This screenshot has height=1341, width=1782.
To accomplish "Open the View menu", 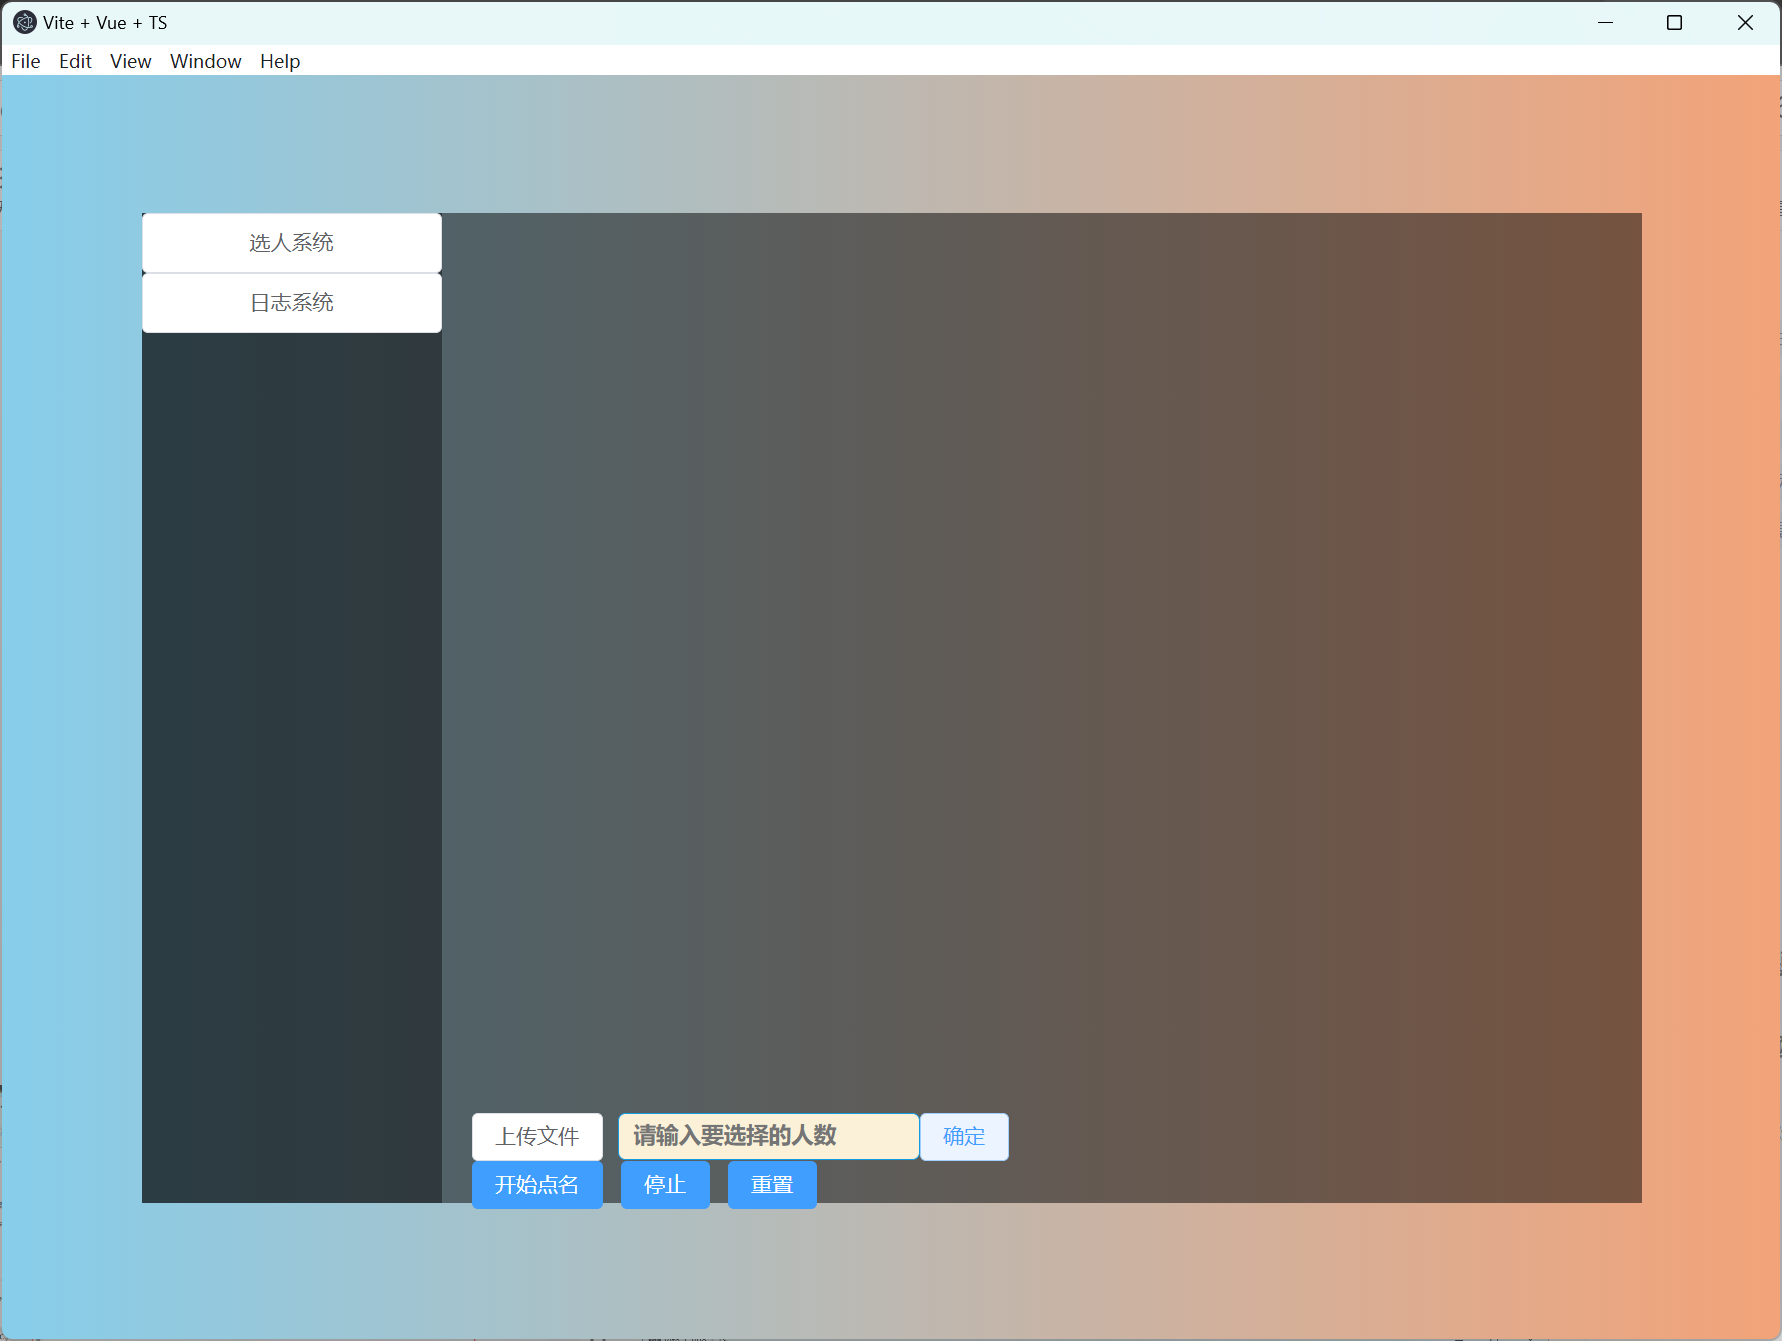I will [130, 60].
